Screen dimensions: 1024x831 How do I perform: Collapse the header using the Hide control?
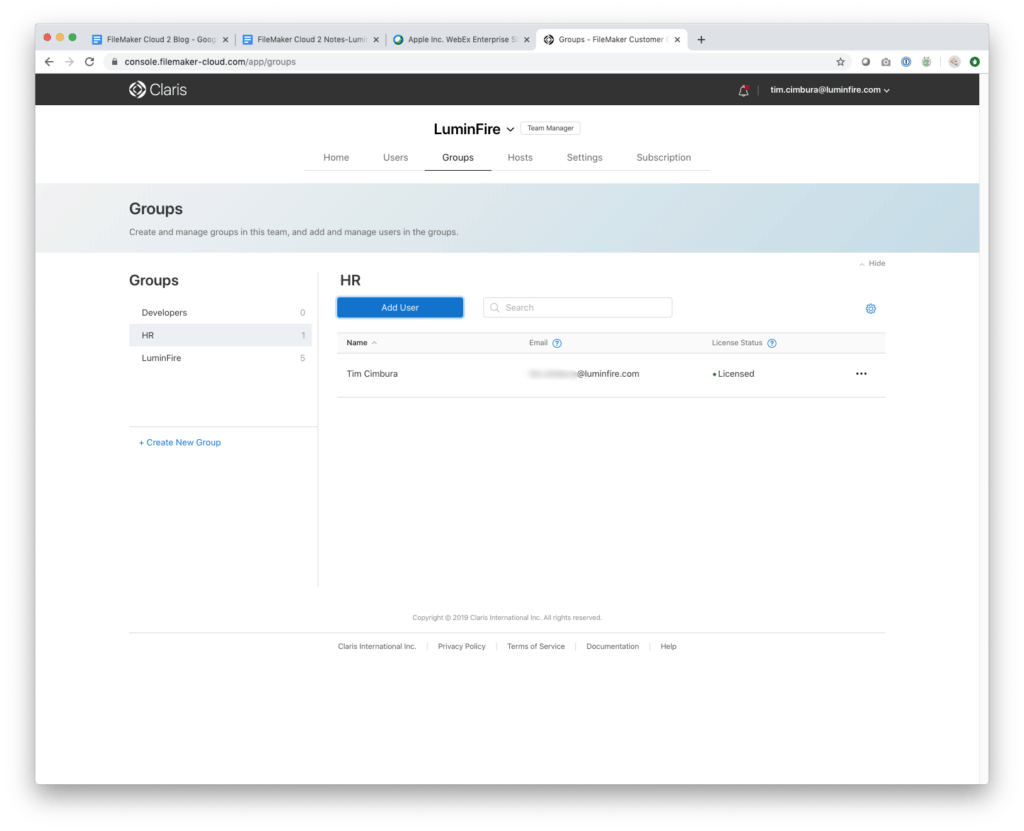(872, 263)
